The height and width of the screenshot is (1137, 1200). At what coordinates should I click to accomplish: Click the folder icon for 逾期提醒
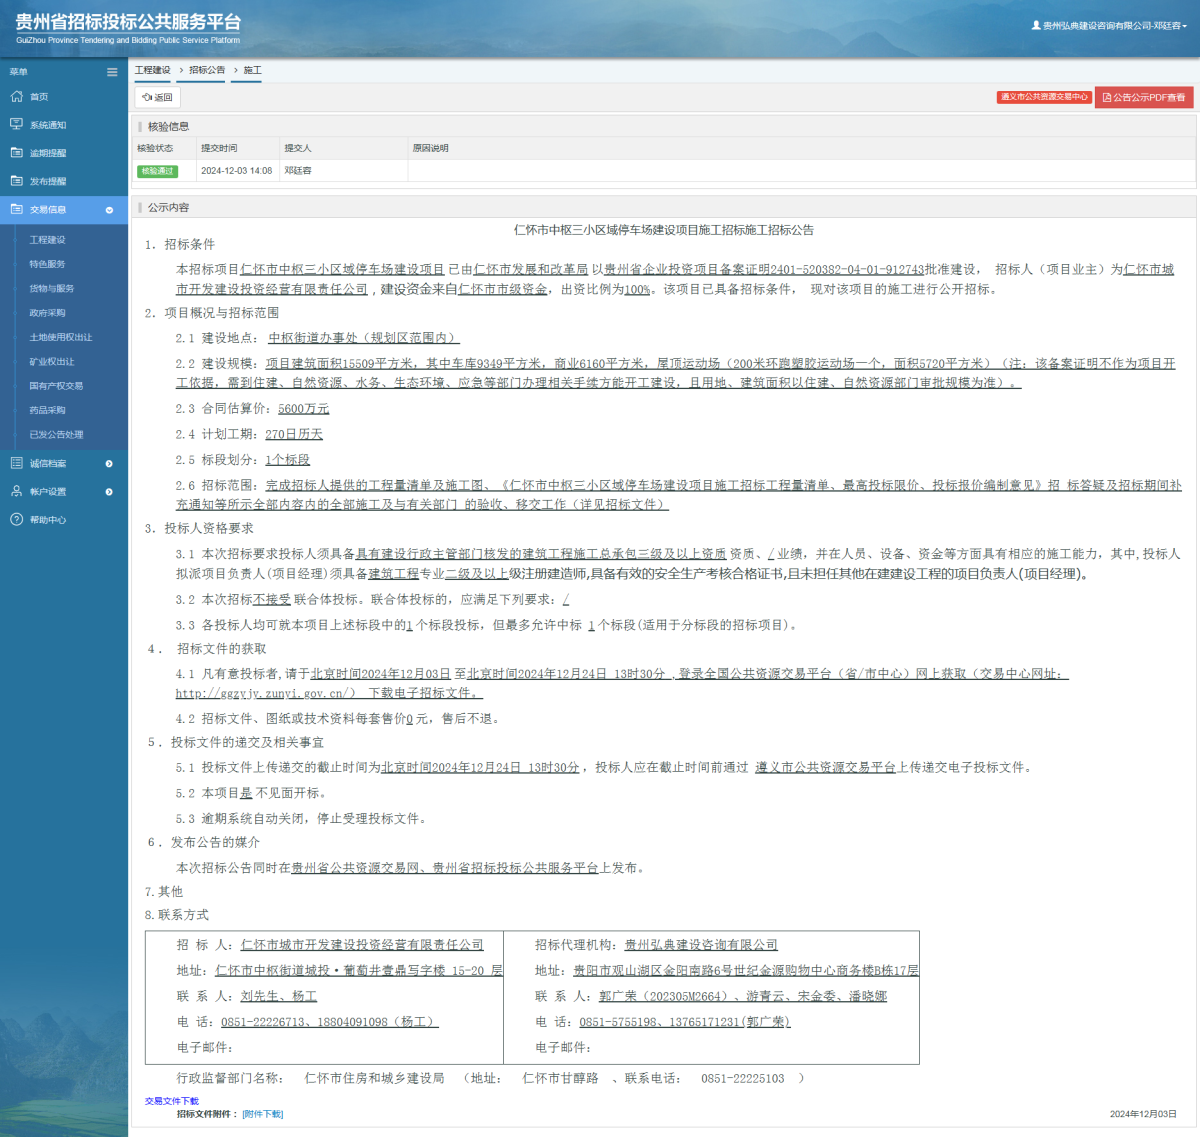pos(16,153)
